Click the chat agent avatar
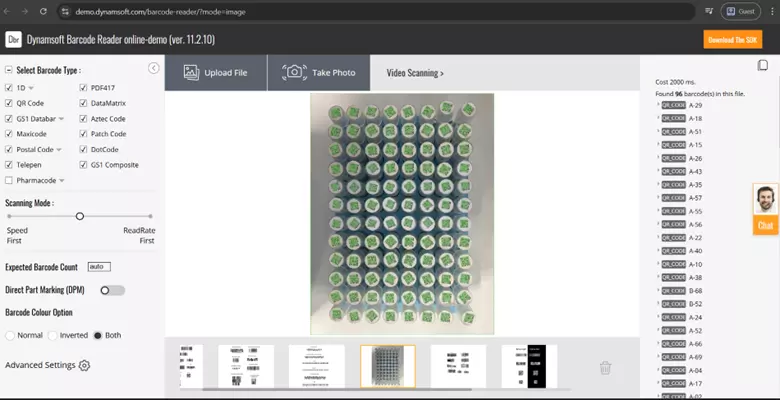 (x=766, y=200)
